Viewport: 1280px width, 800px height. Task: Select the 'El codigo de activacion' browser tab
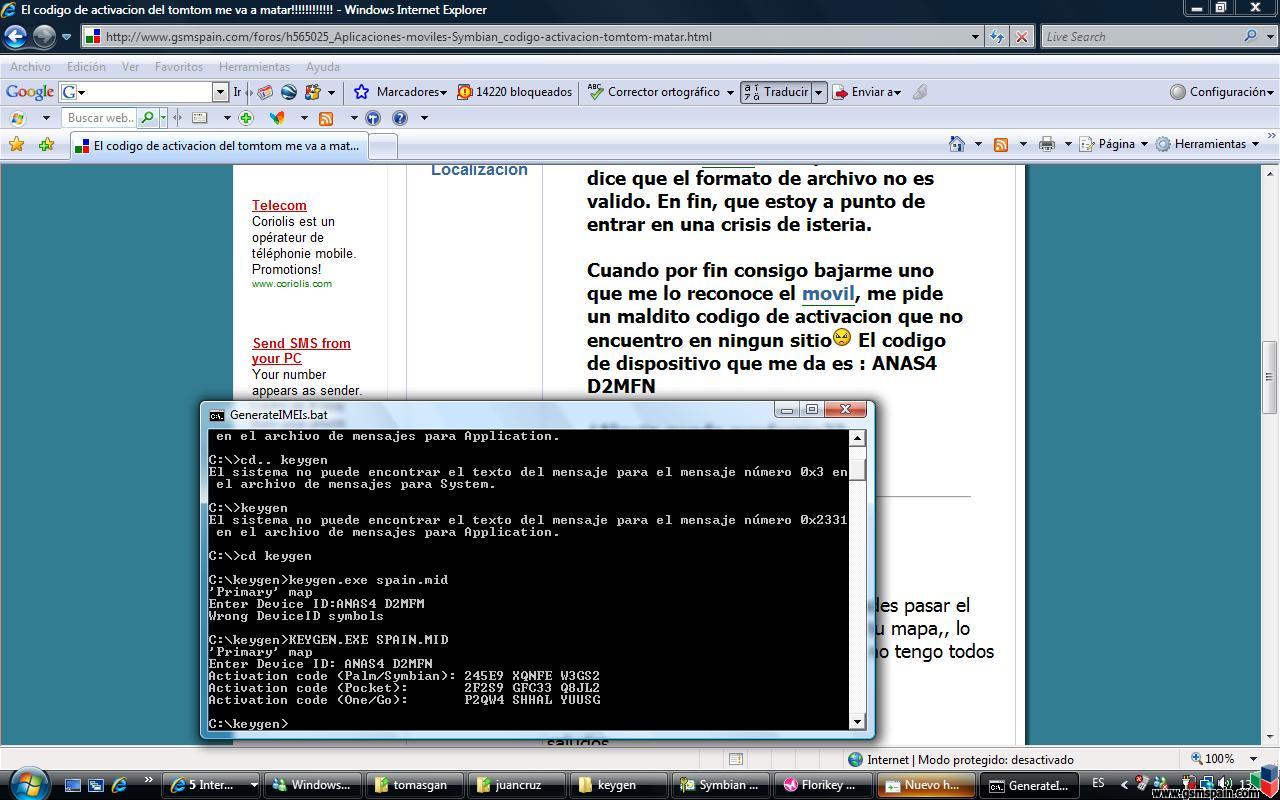click(x=218, y=145)
